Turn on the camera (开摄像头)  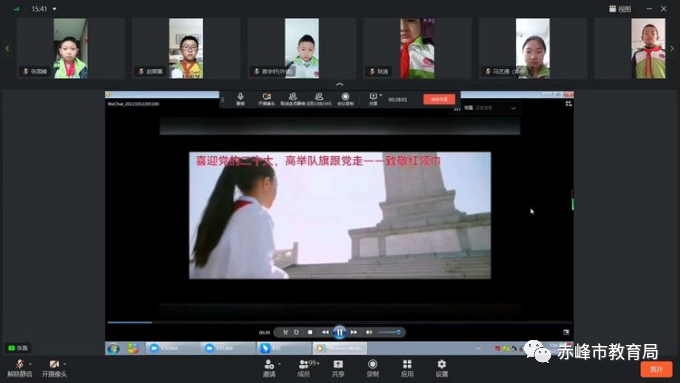pos(54,368)
